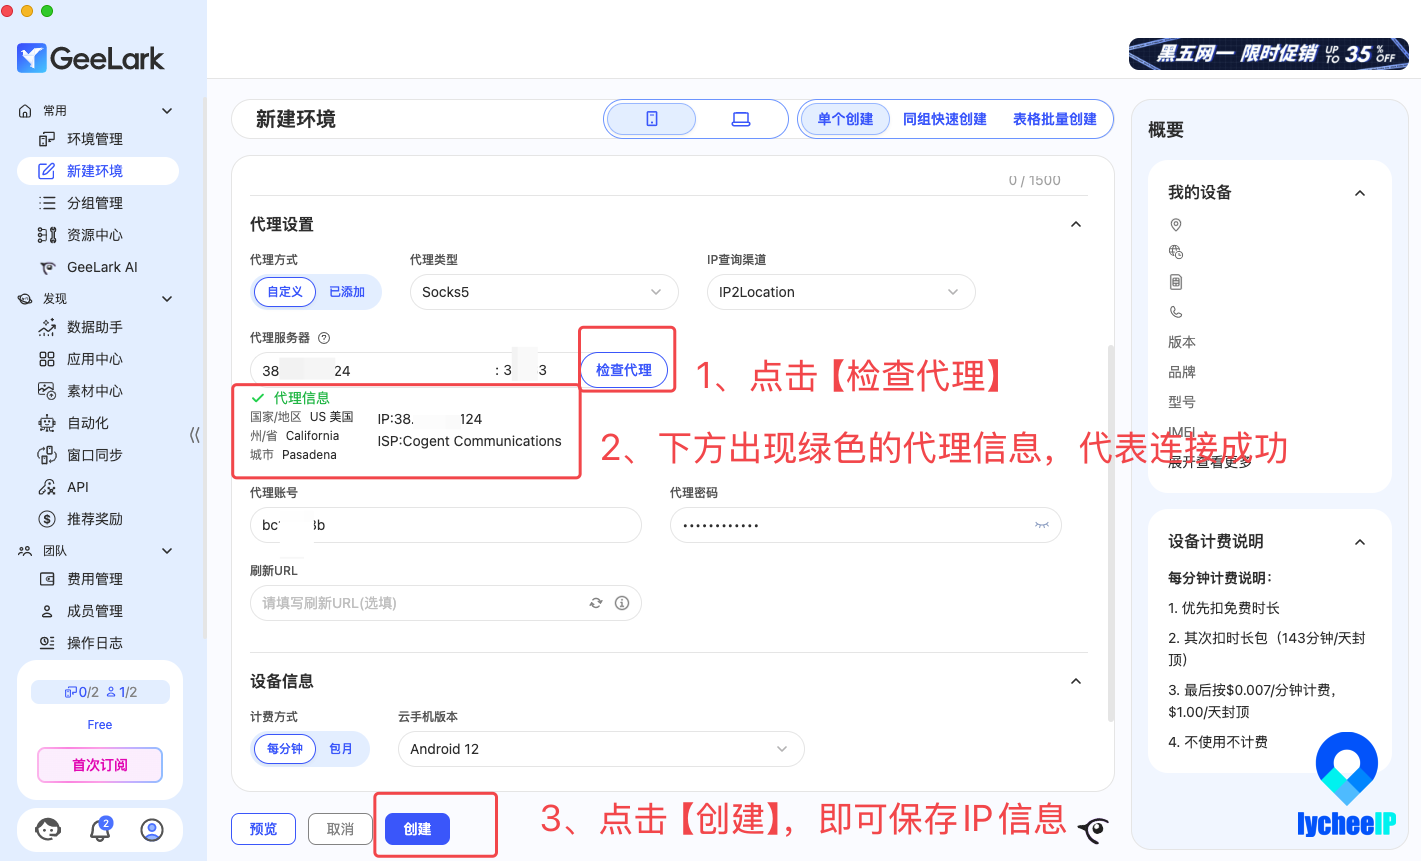Click the info icon in 刷新URL field
The height and width of the screenshot is (861, 1421).
tap(622, 603)
